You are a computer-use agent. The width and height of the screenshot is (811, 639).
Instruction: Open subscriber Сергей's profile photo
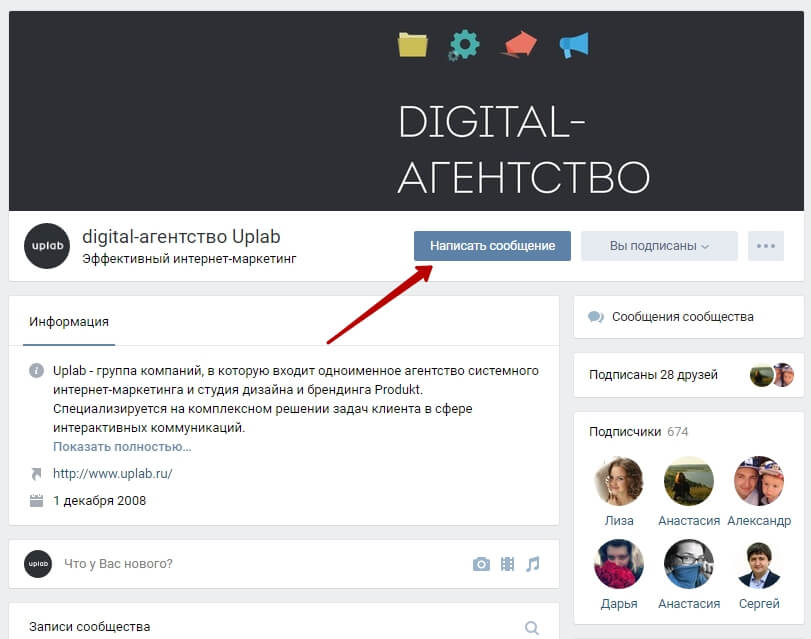pyautogui.click(x=757, y=564)
